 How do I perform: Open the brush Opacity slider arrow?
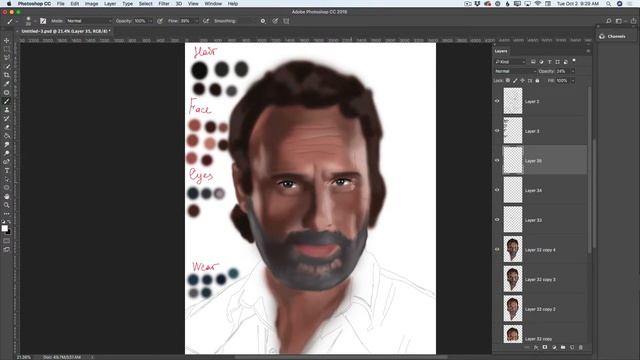[x=150, y=21]
